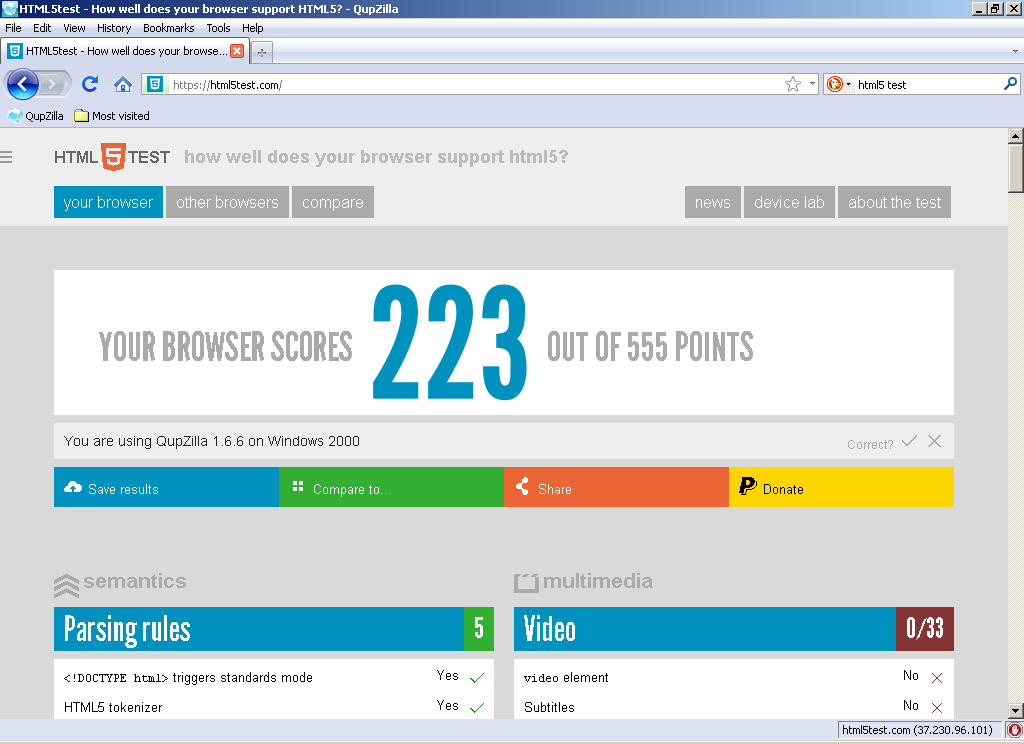
Task: Open the View menu
Action: point(74,28)
